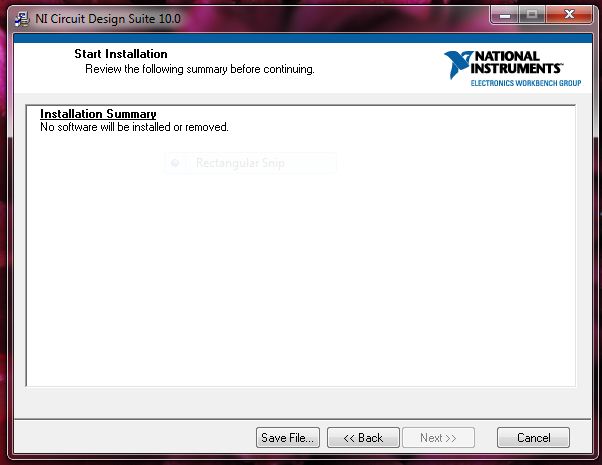Click the 'Review the following summary' subtitle
Screen dimensions: 602x465
[x=199, y=70]
